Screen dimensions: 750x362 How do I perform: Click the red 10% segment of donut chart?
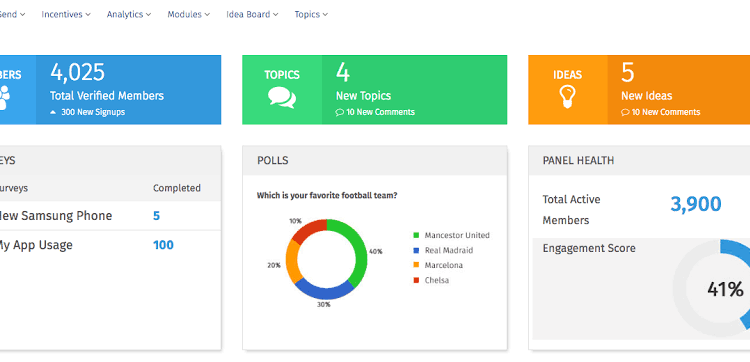pos(309,230)
